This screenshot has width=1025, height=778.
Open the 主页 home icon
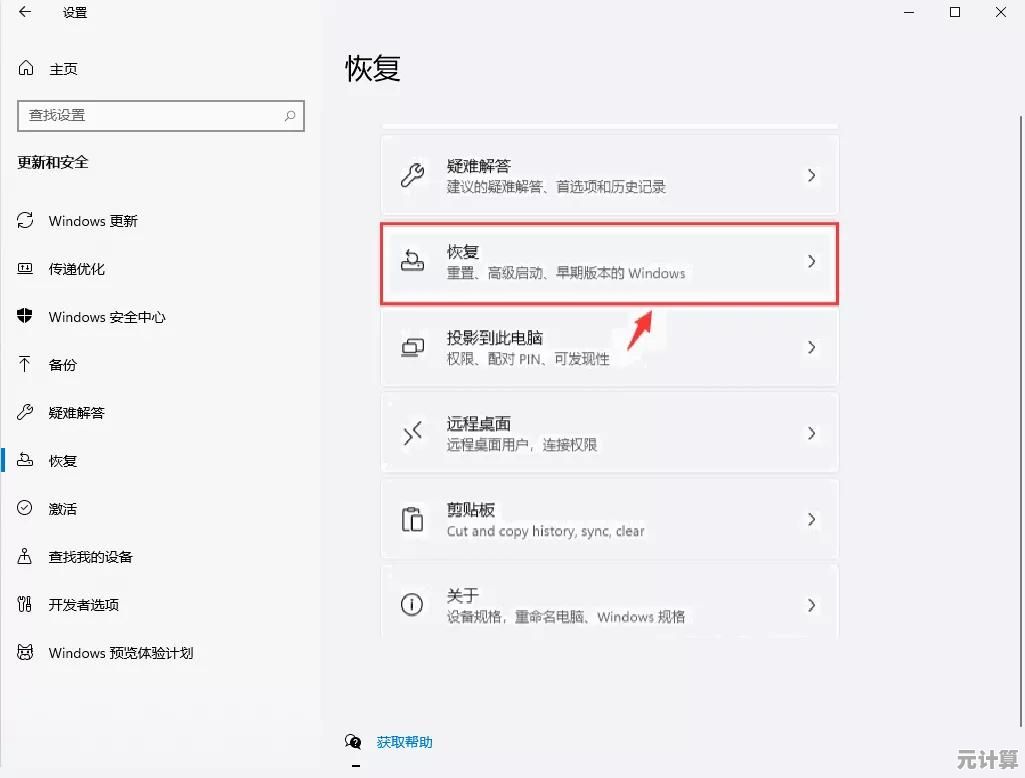pyautogui.click(x=26, y=69)
